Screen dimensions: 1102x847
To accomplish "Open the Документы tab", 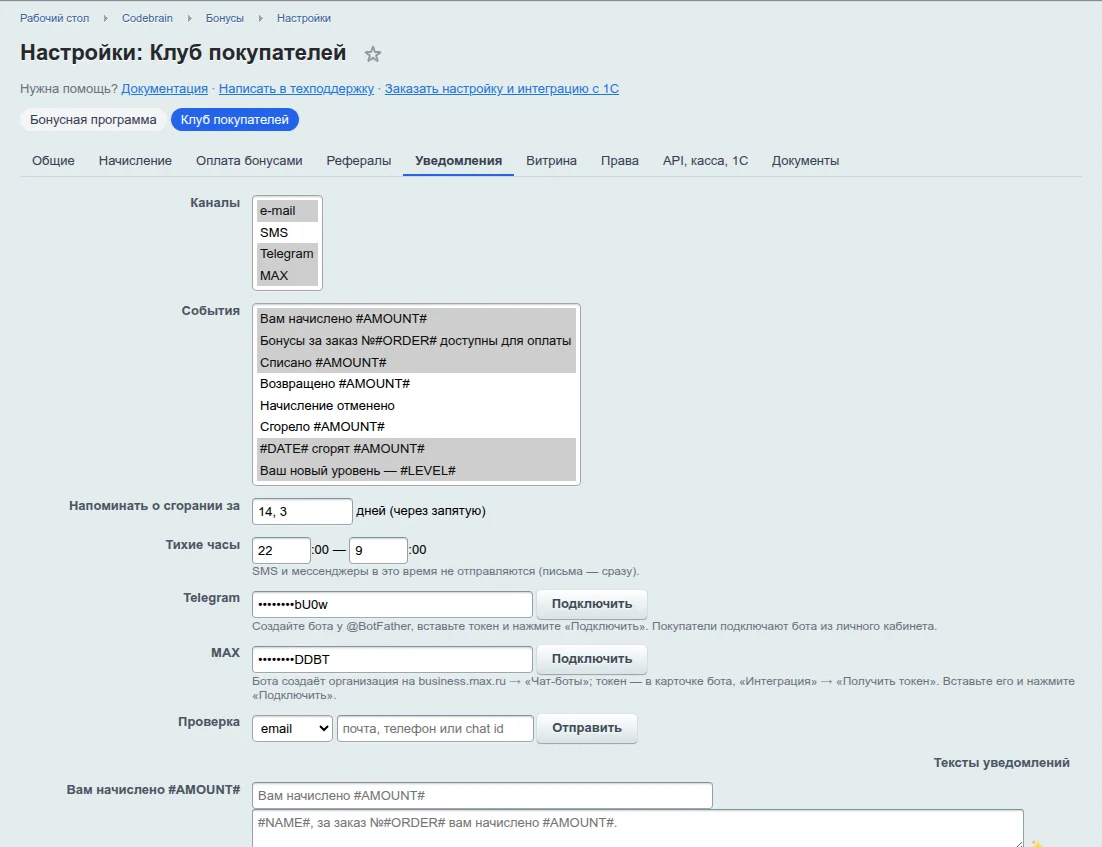I will pos(805,161).
